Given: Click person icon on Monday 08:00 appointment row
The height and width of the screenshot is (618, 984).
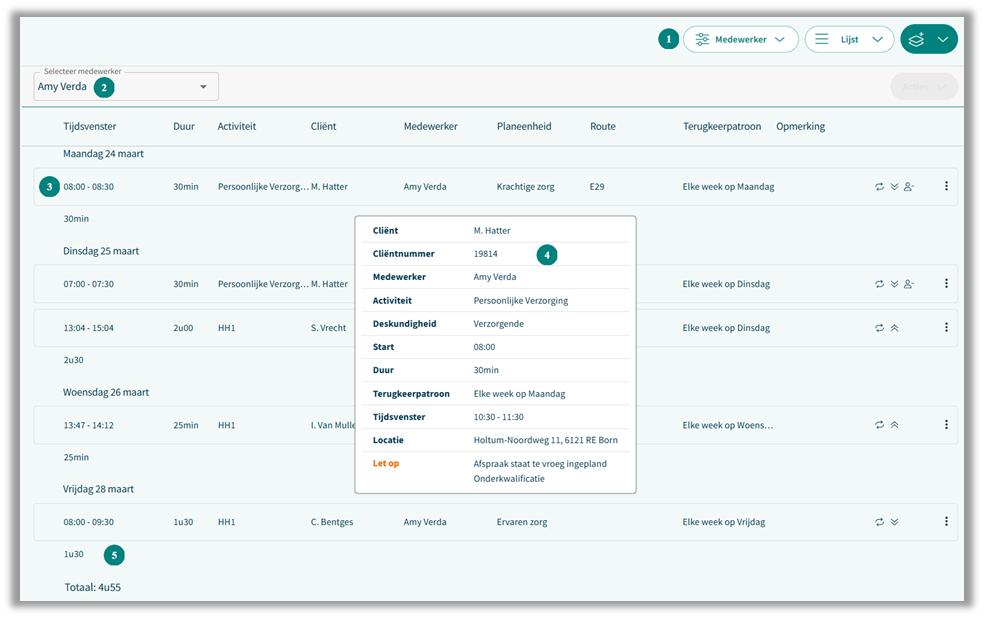Looking at the screenshot, I should [x=909, y=187].
